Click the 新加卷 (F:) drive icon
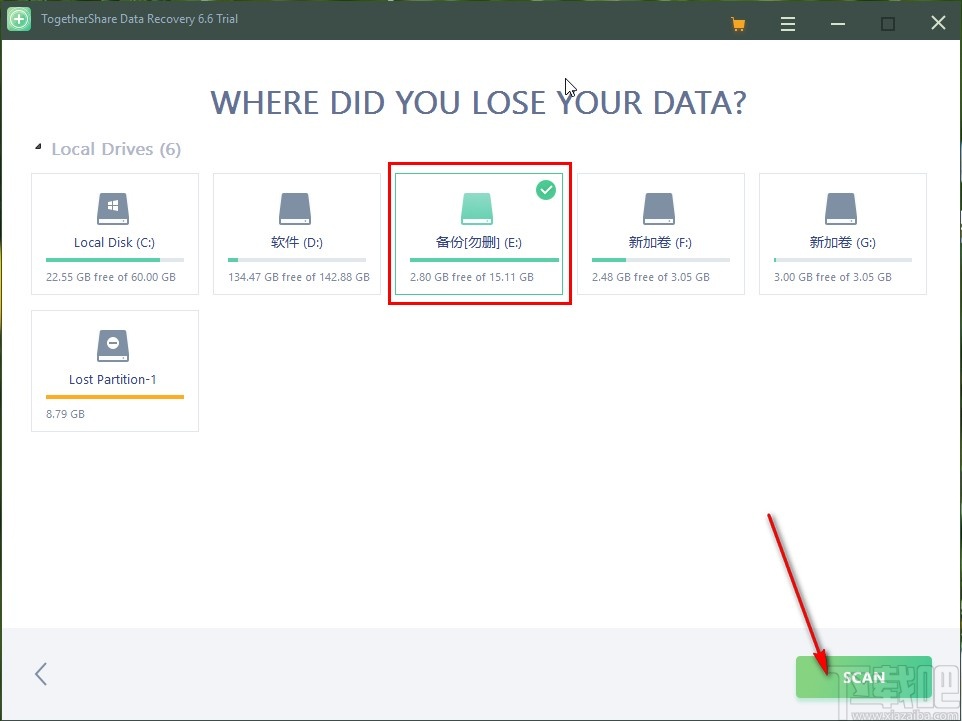 (659, 209)
